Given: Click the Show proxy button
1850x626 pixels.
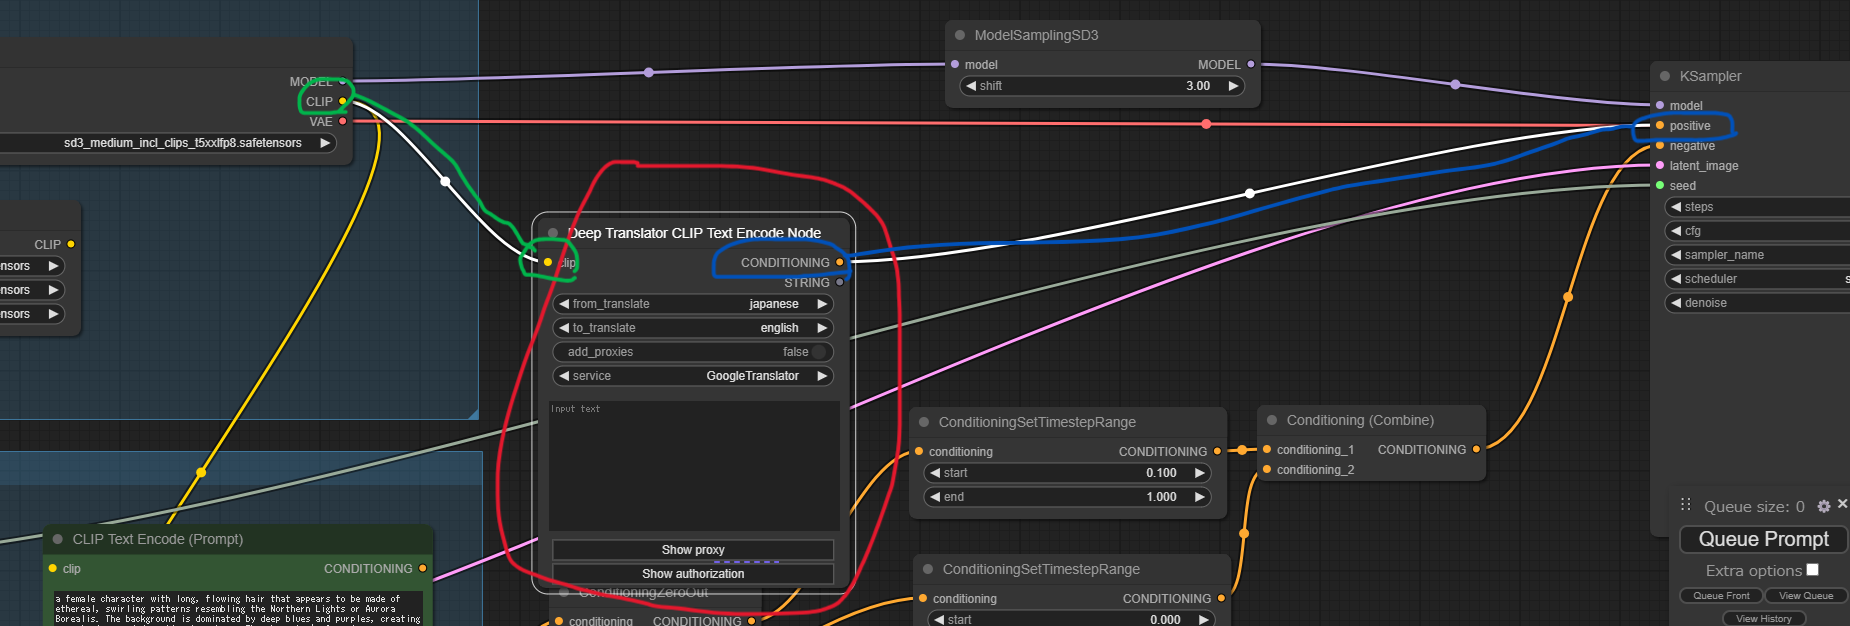Looking at the screenshot, I should pos(693,550).
